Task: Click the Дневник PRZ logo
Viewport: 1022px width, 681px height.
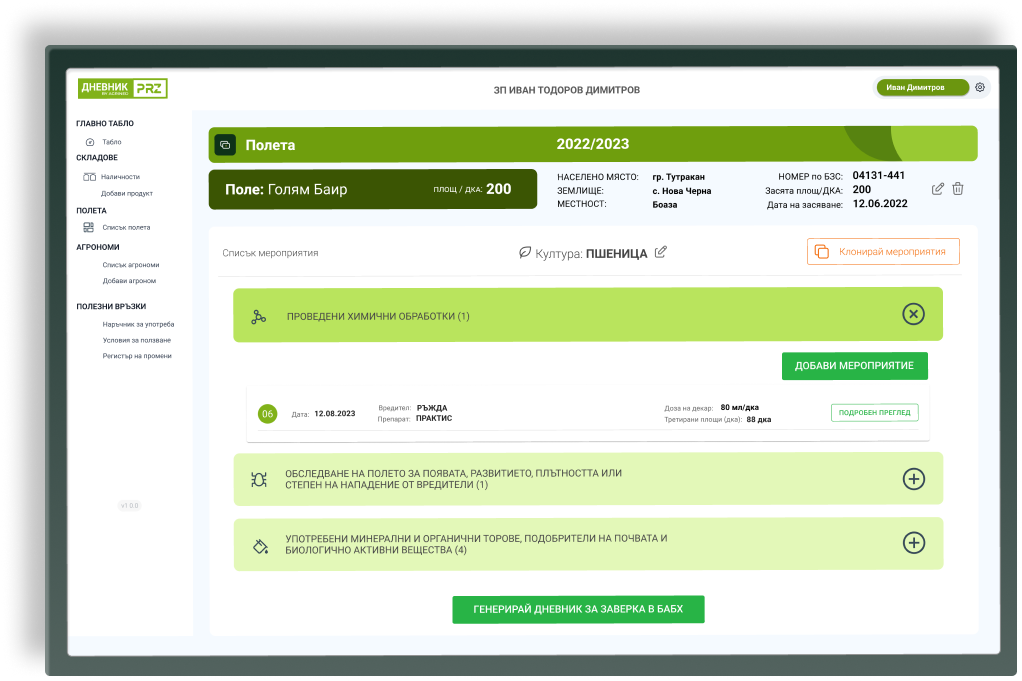Action: [123, 88]
